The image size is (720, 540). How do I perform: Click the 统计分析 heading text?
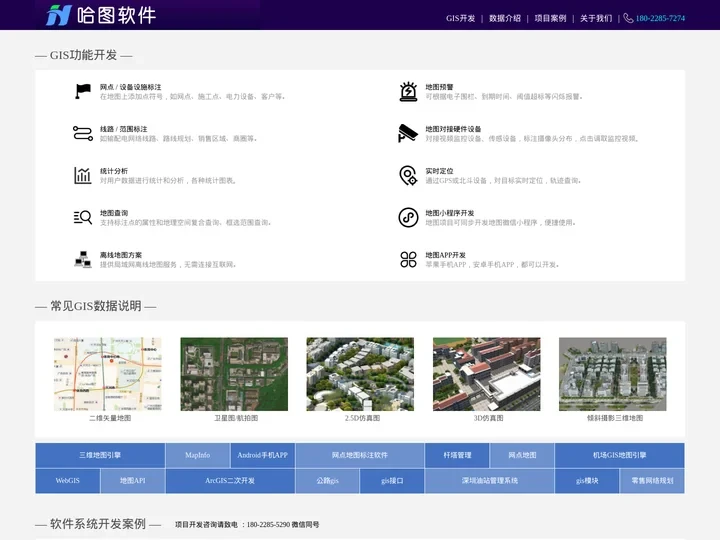113,171
